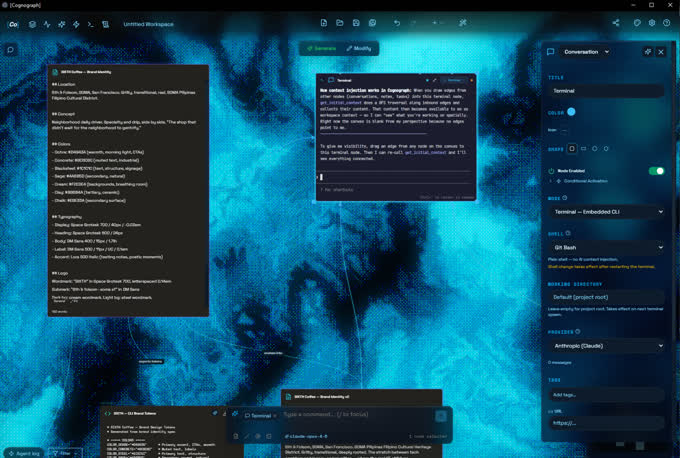Save the workspace with the disk icon

click(x=356, y=23)
